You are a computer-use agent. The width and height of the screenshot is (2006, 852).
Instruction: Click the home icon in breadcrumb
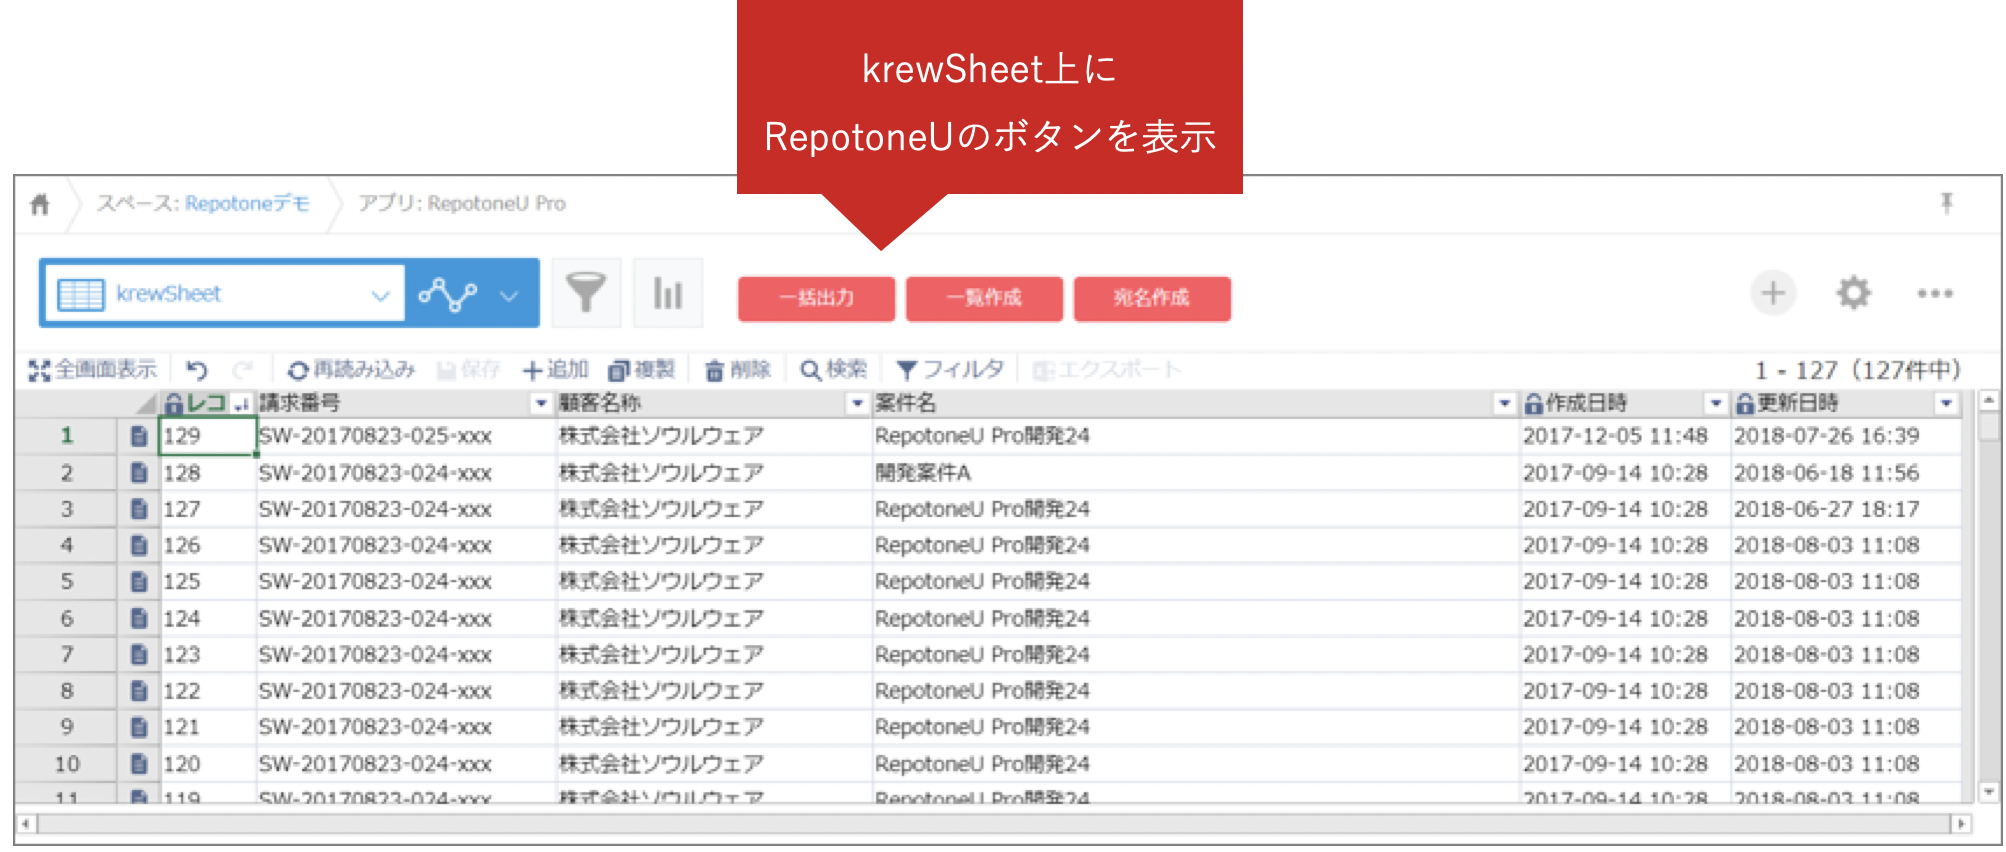tap(40, 205)
